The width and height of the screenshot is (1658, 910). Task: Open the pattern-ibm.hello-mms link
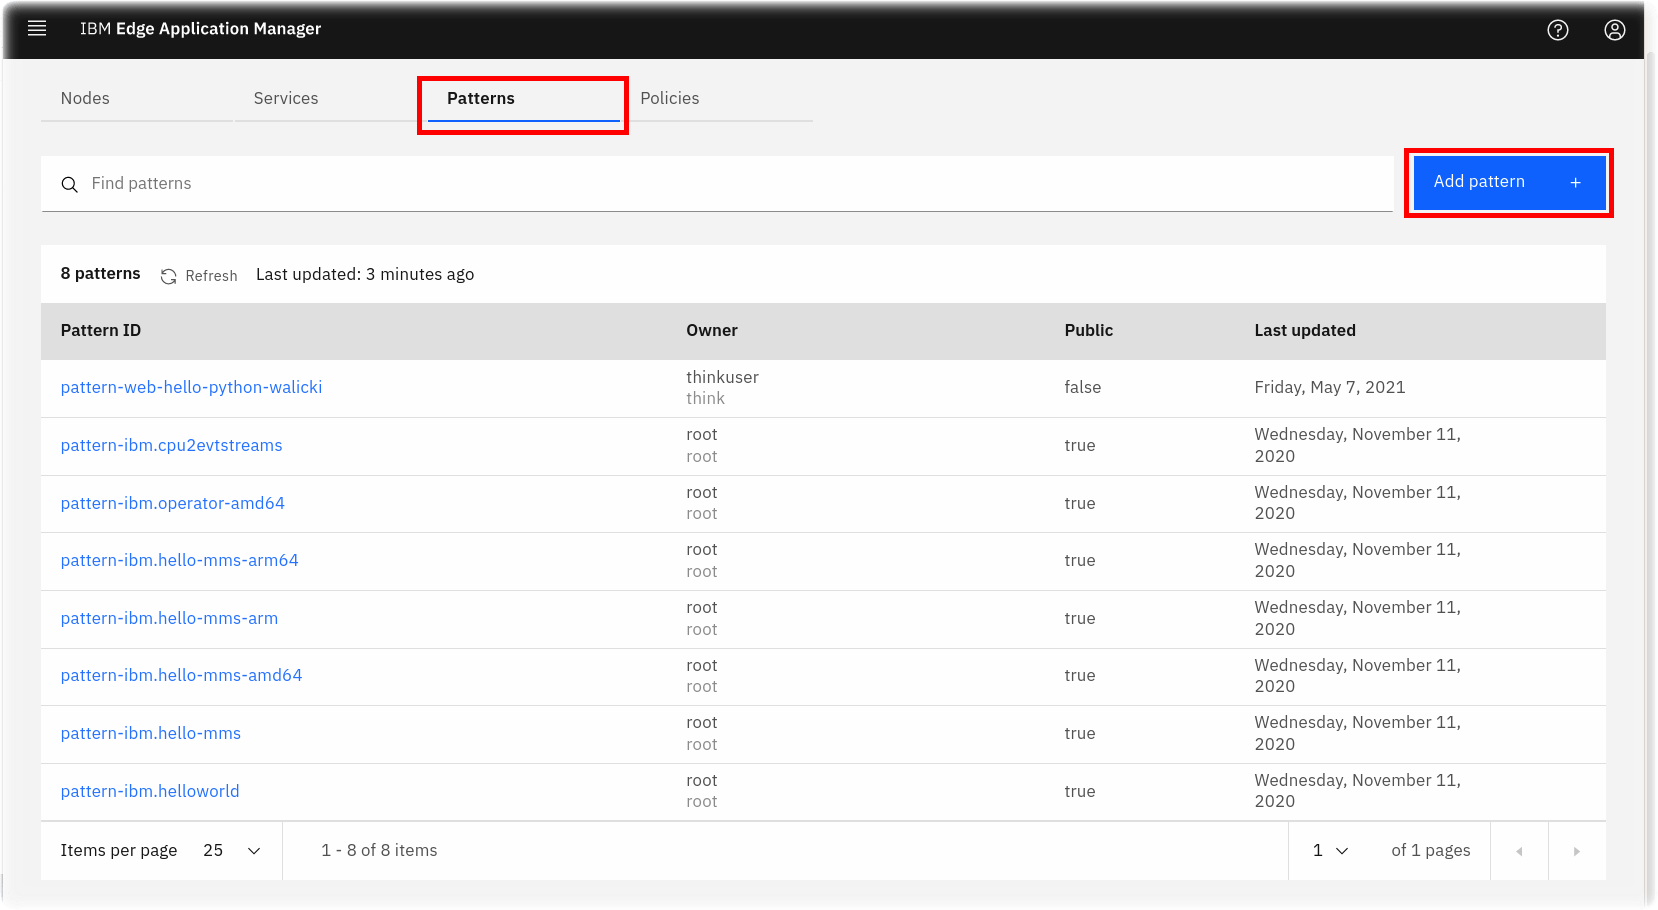pos(150,733)
